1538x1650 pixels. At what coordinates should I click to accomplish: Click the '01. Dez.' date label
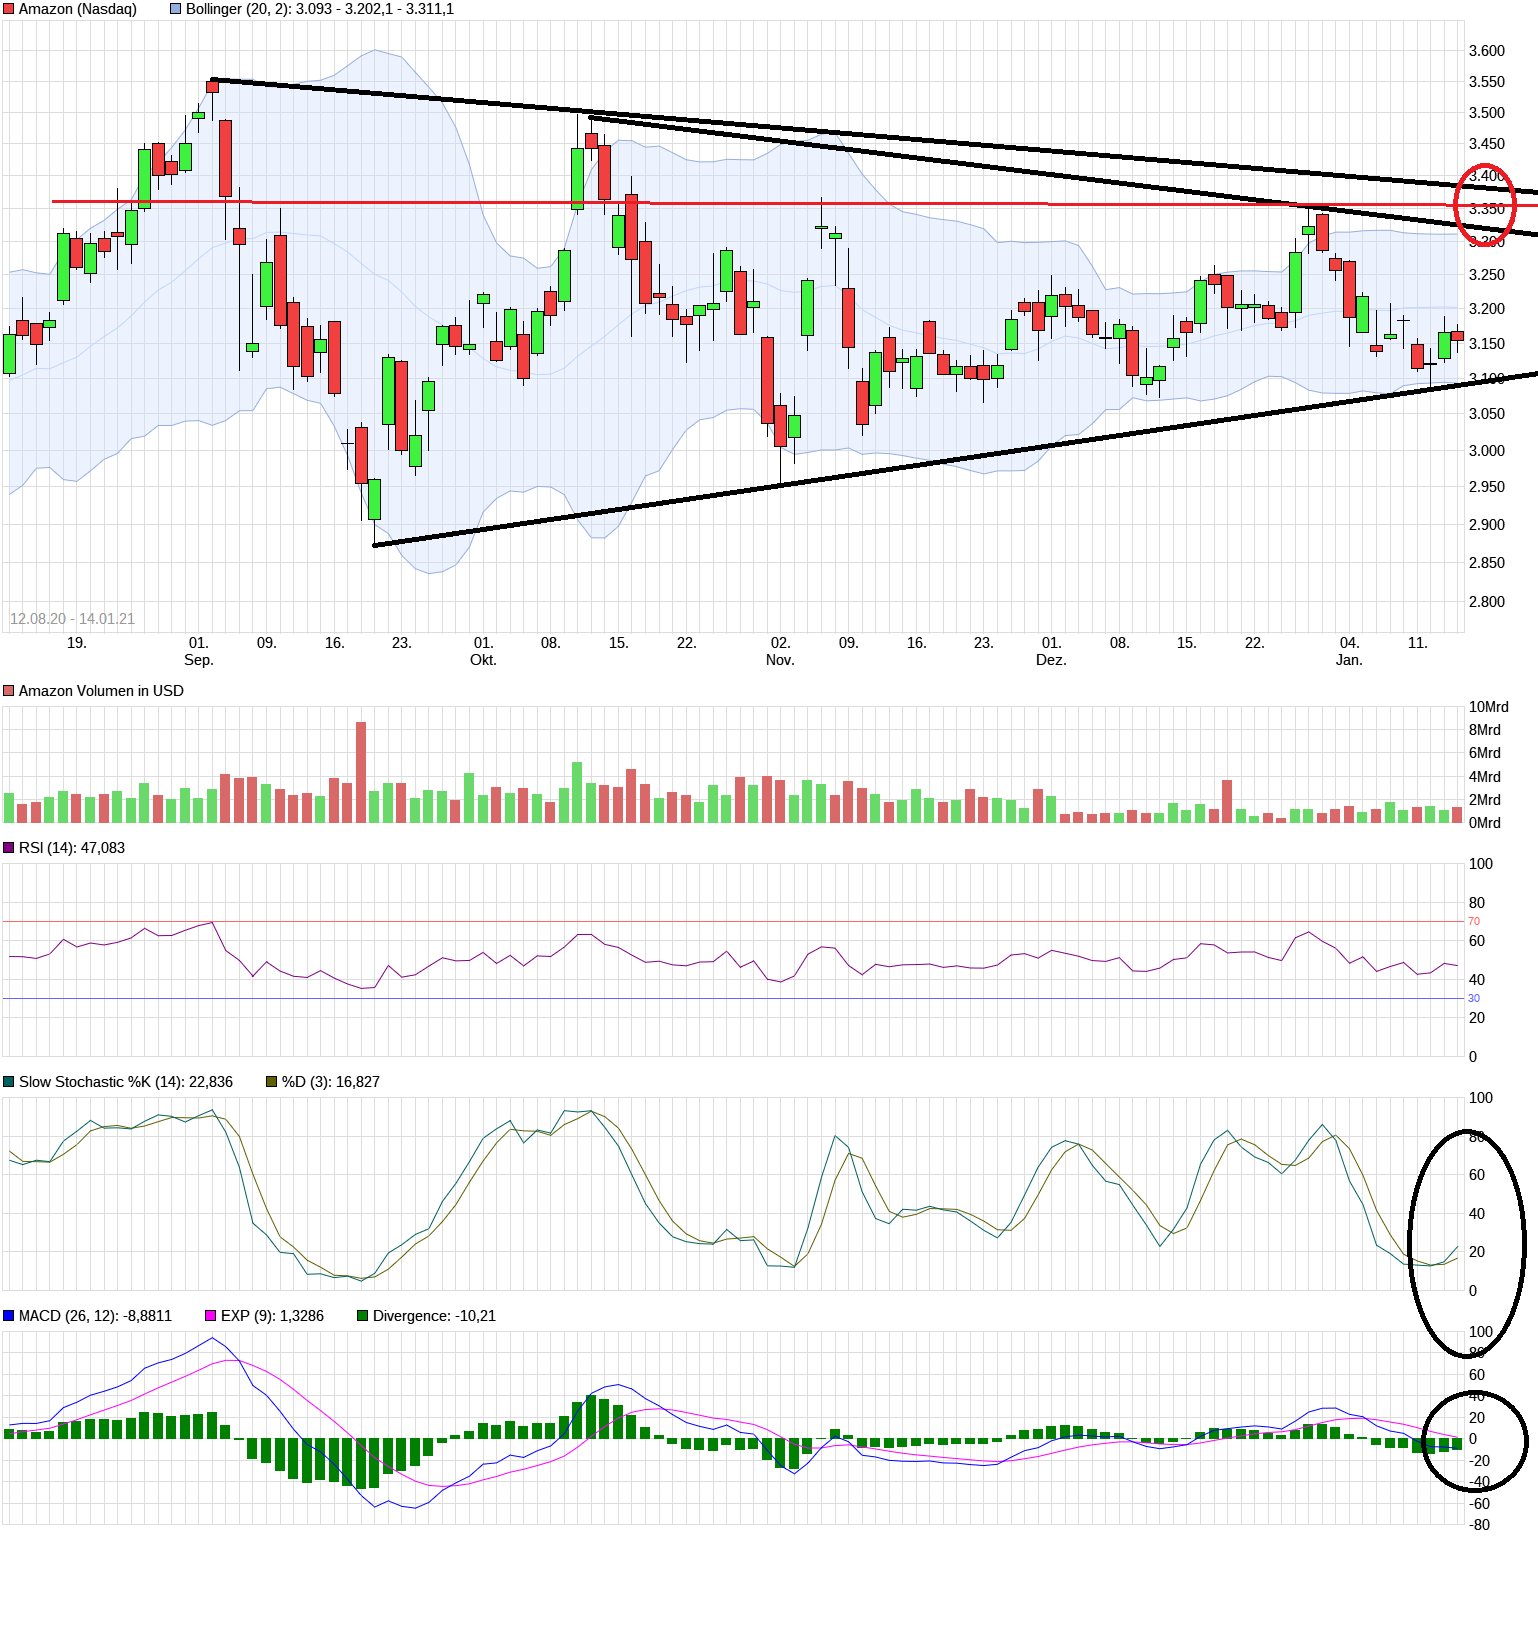point(1051,651)
